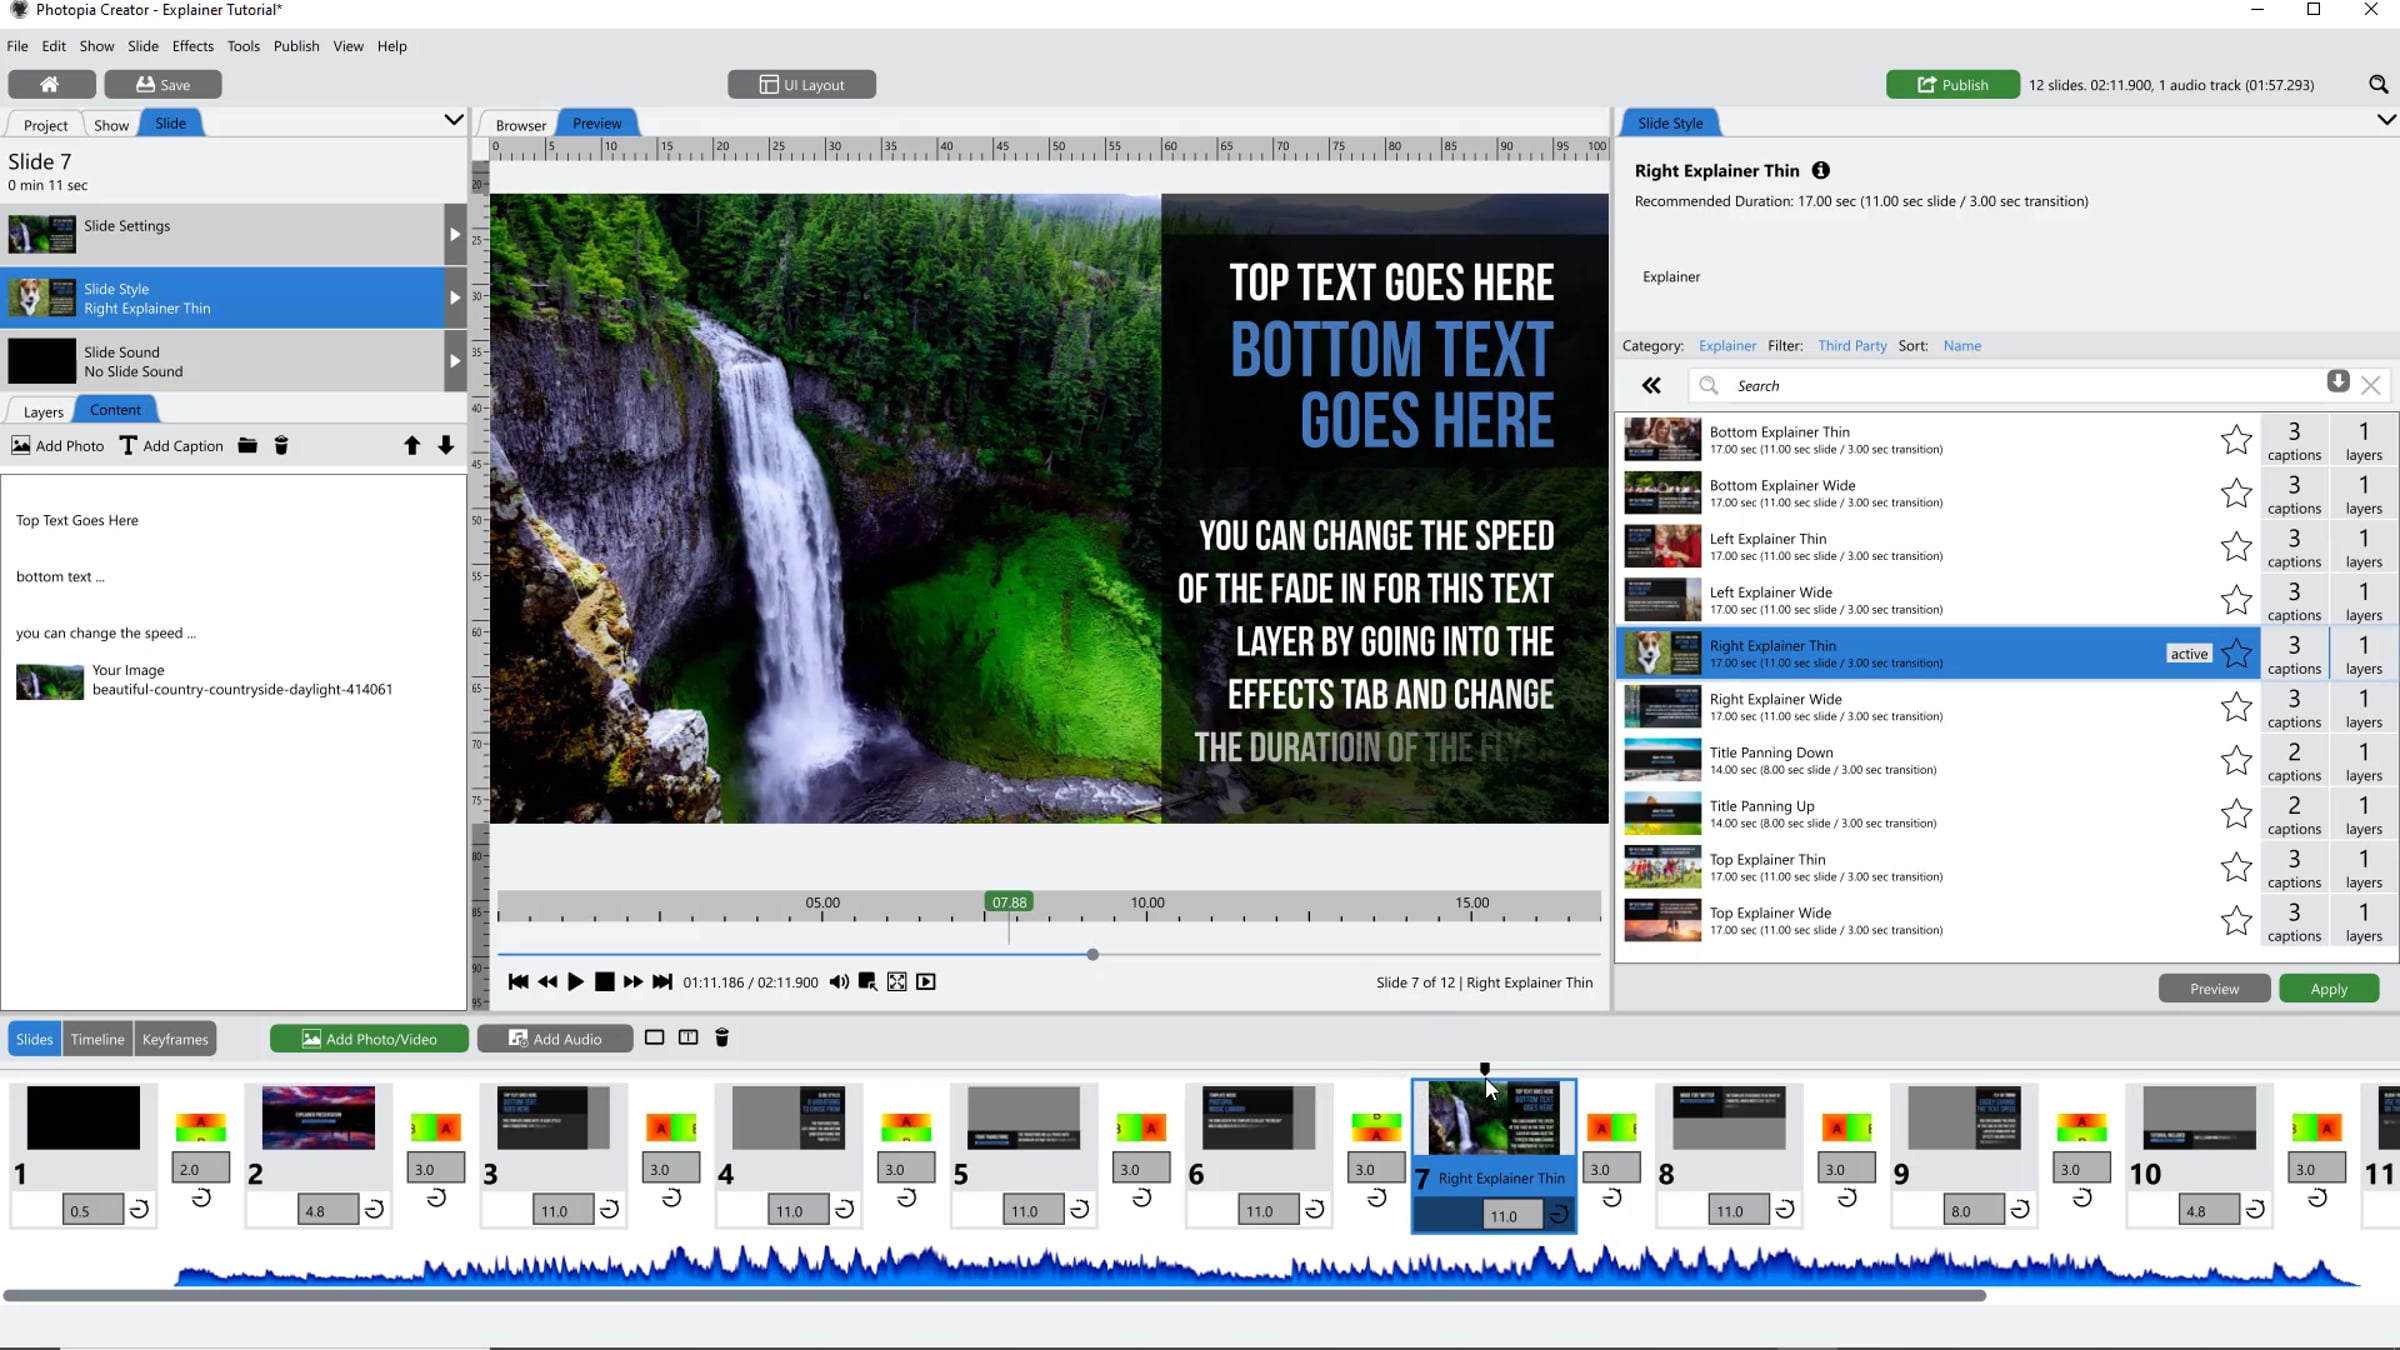Switch to the Layers tab
This screenshot has width=2400, height=1350.
[43, 411]
